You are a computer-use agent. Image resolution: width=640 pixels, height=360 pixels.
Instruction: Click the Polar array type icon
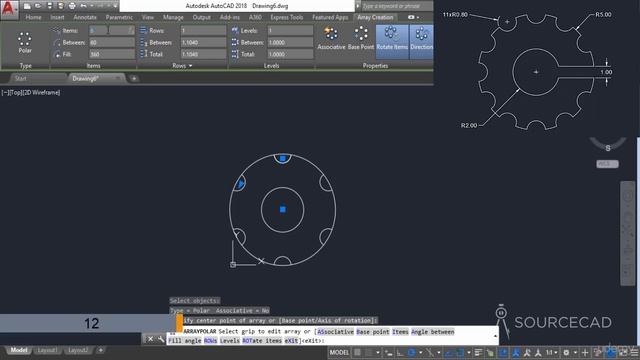pyautogui.click(x=25, y=43)
